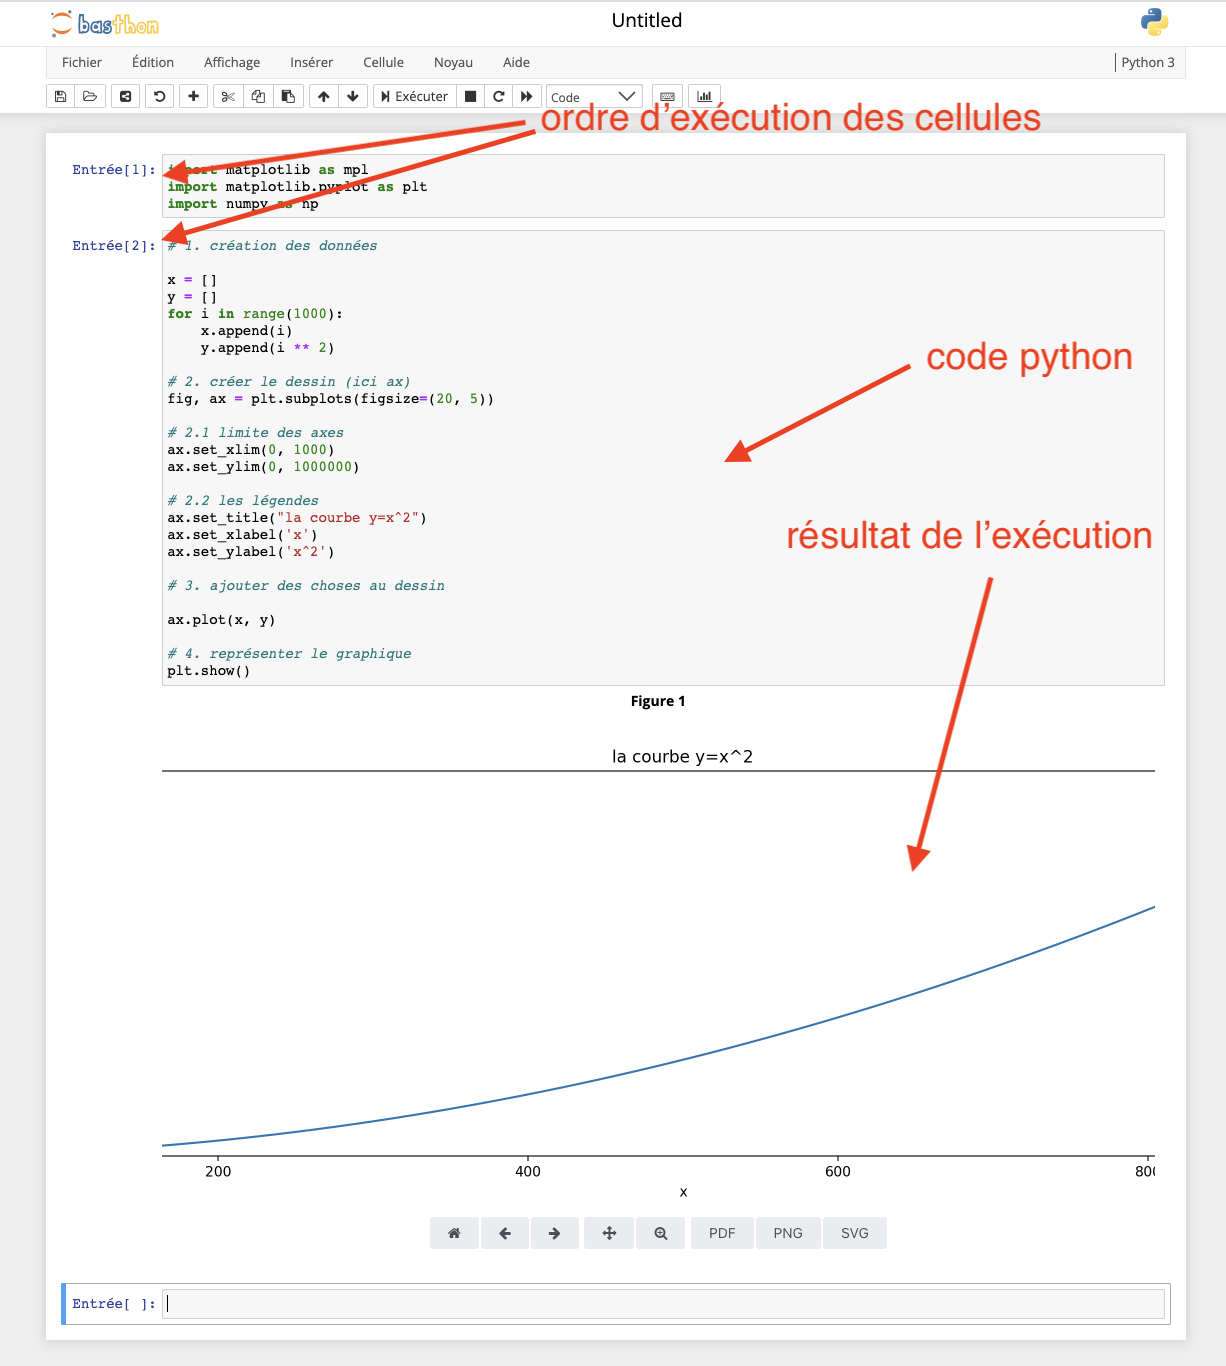
Task: Restart the kernel with the restart icon
Action: pyautogui.click(x=498, y=95)
